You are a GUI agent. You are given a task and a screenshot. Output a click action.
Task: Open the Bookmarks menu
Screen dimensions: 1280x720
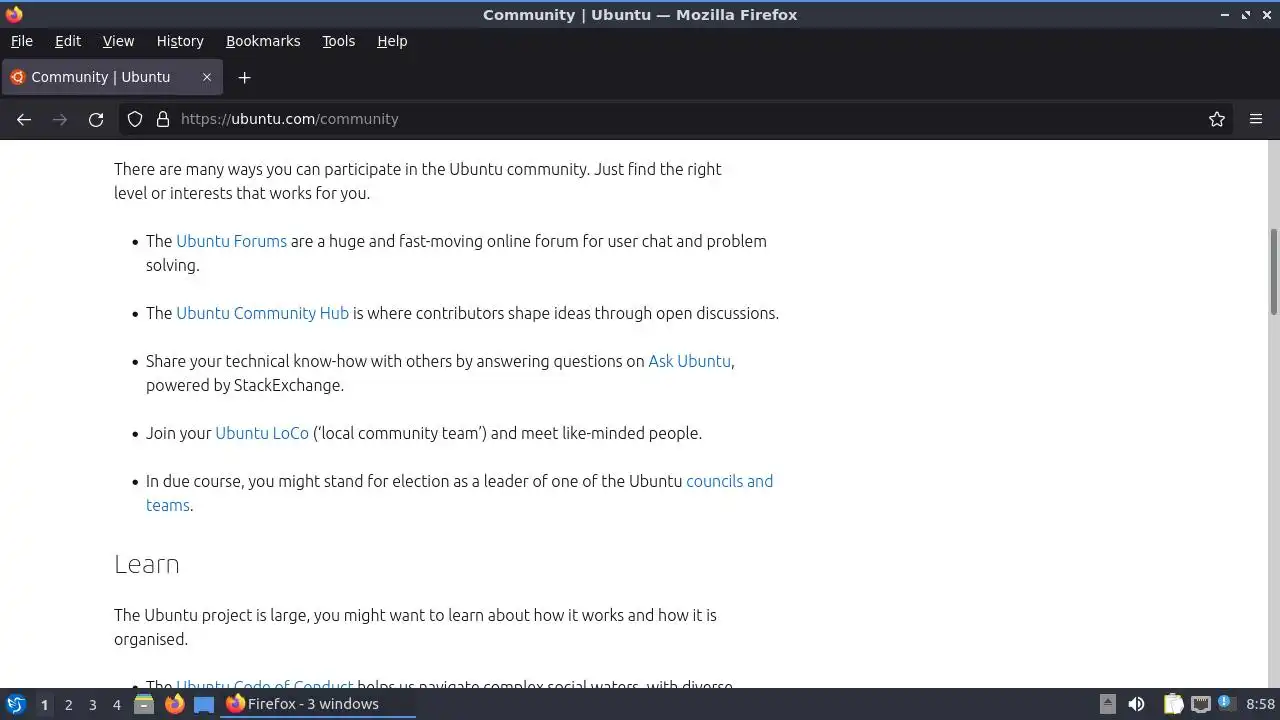point(263,41)
